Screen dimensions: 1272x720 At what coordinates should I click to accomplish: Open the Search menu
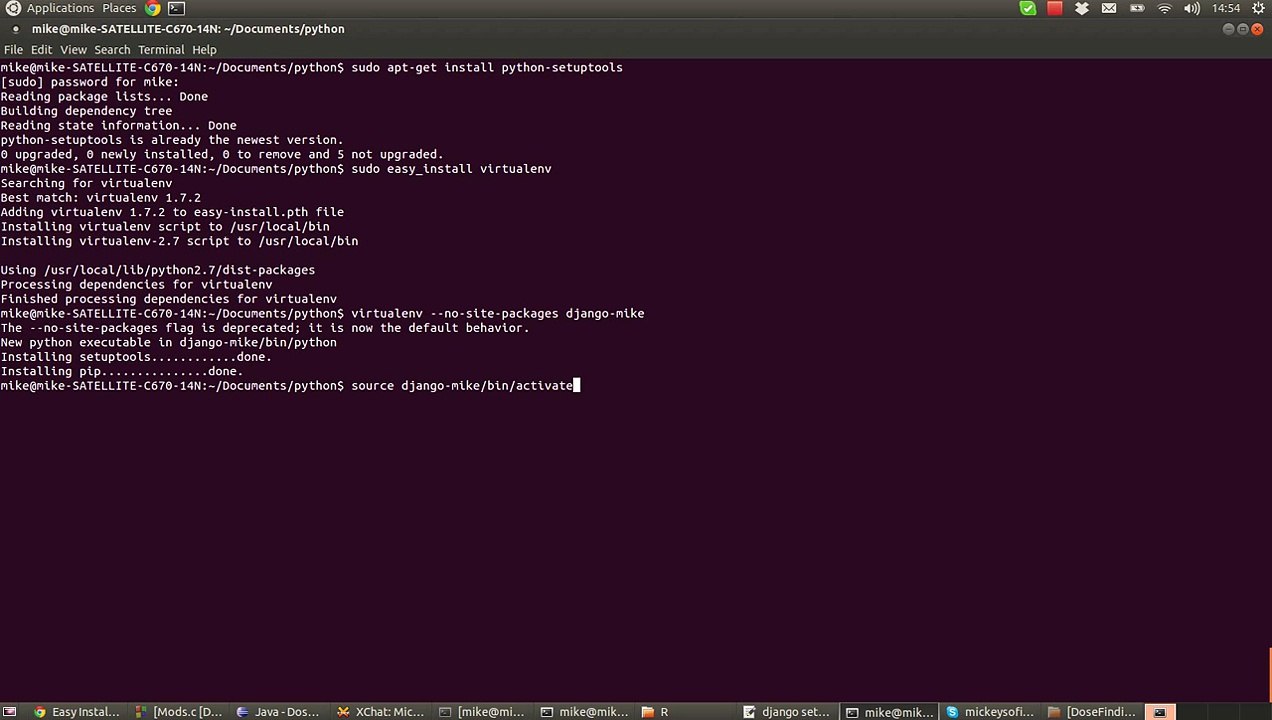112,49
